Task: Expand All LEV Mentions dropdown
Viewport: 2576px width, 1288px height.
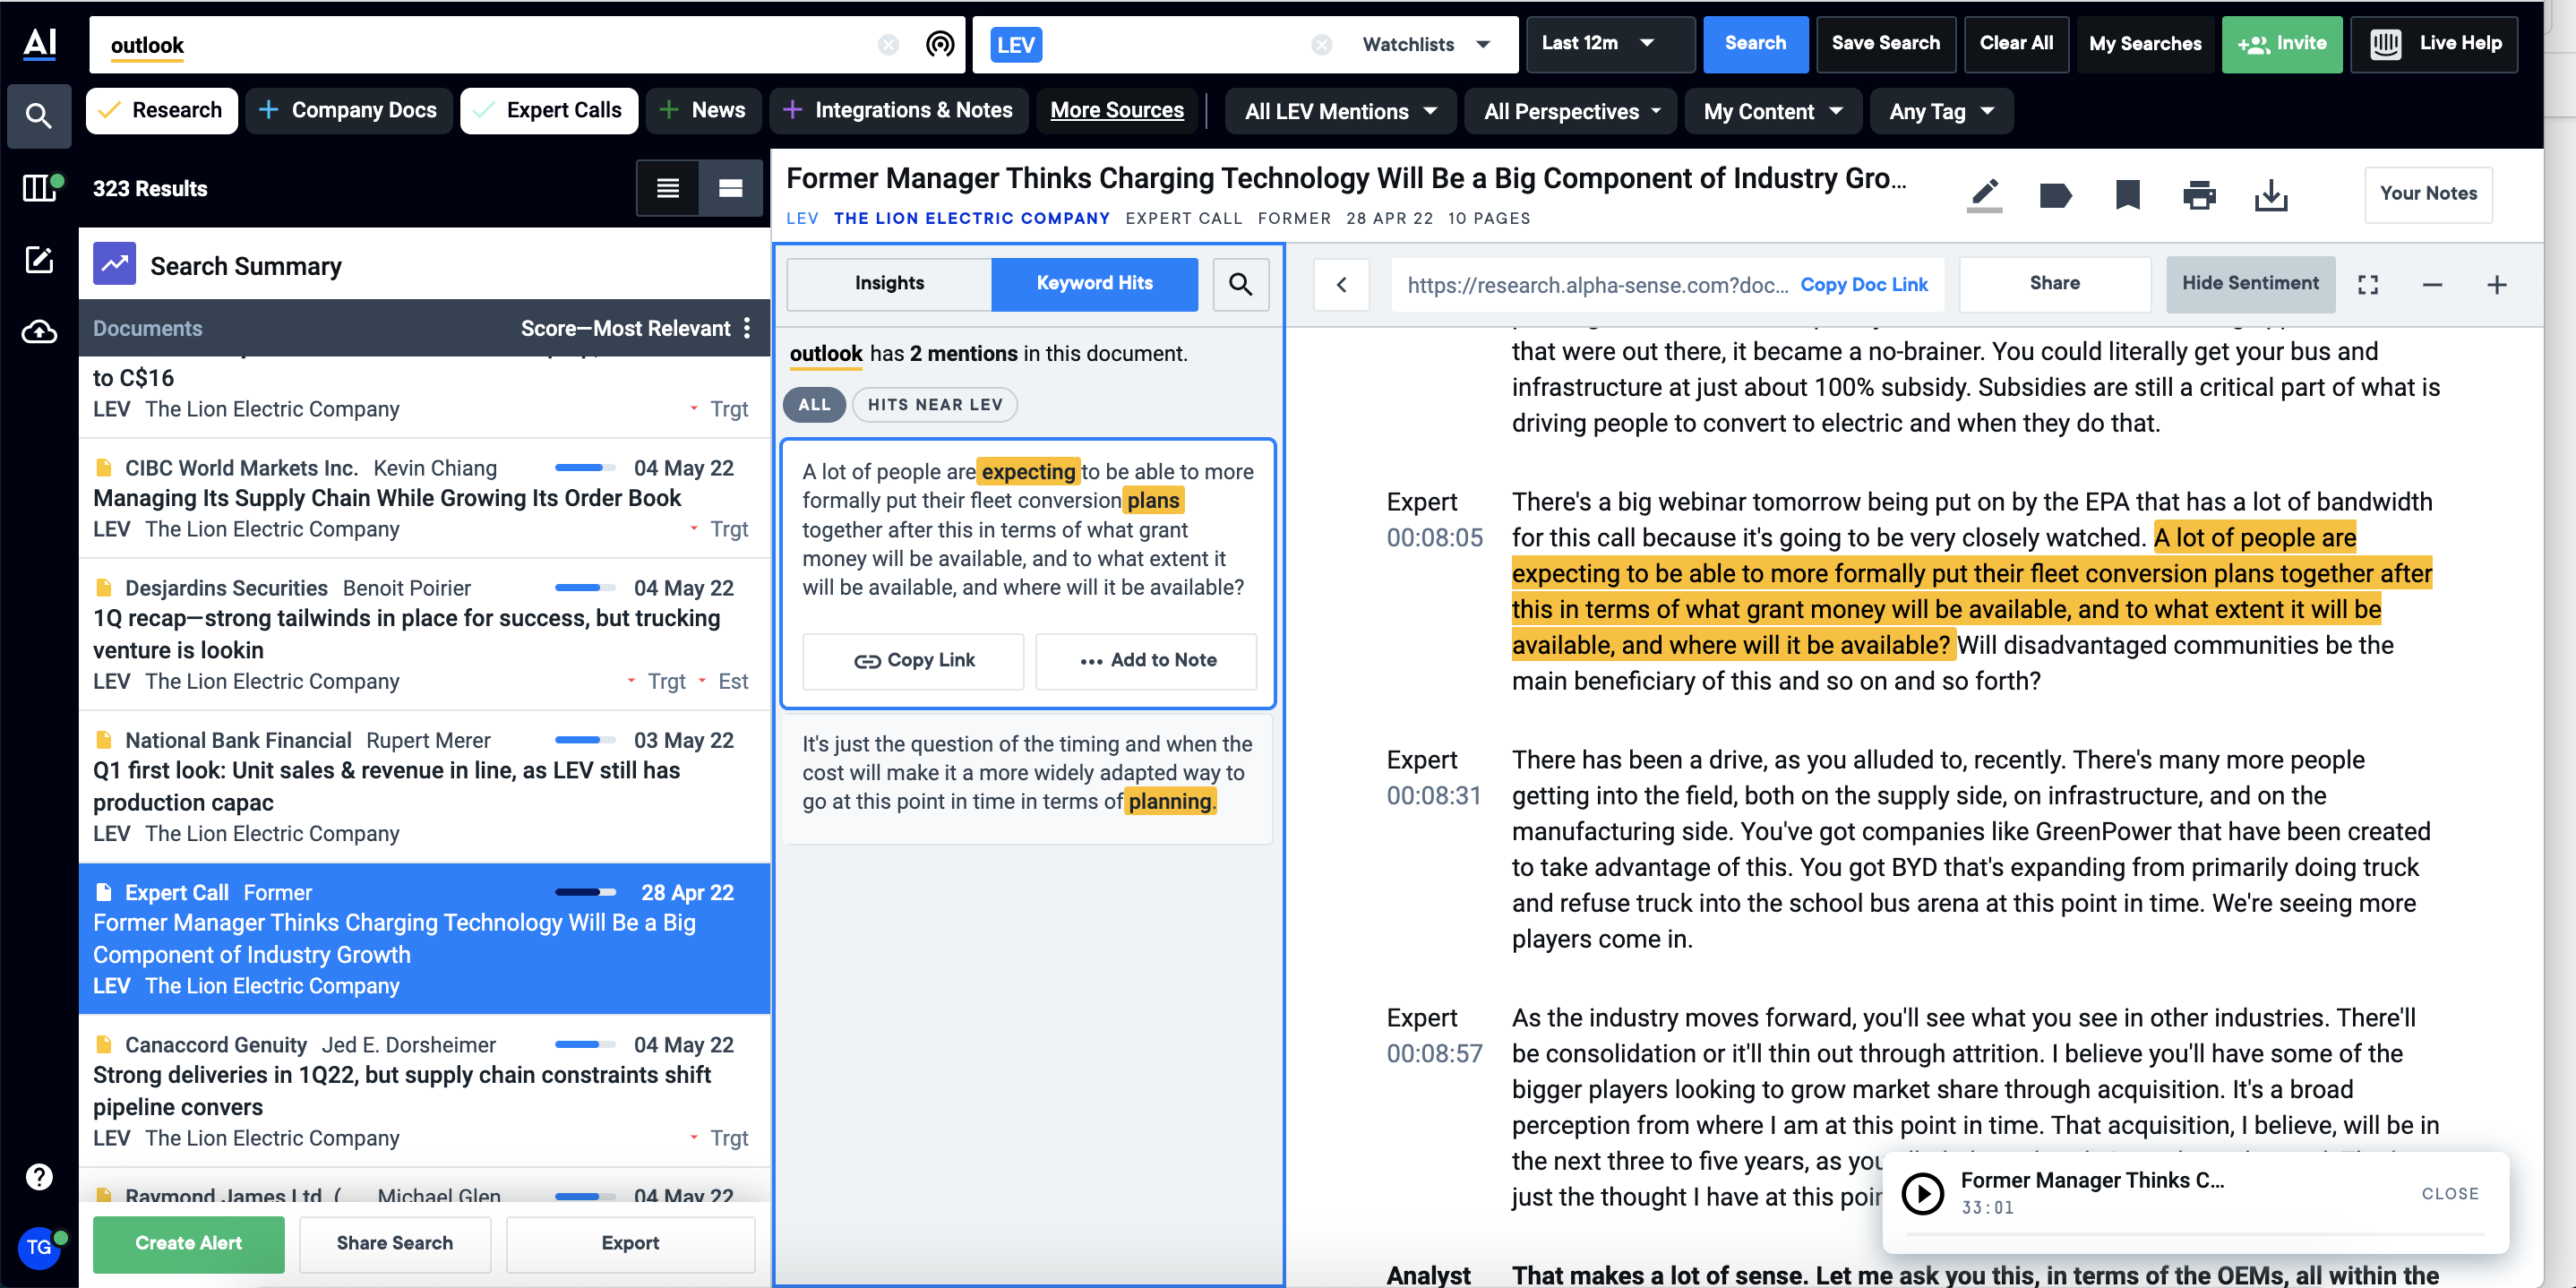Action: tap(1340, 112)
